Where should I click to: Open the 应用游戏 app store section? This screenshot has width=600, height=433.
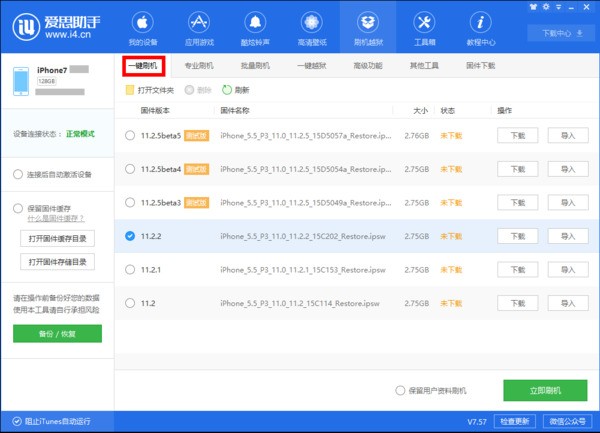(198, 27)
